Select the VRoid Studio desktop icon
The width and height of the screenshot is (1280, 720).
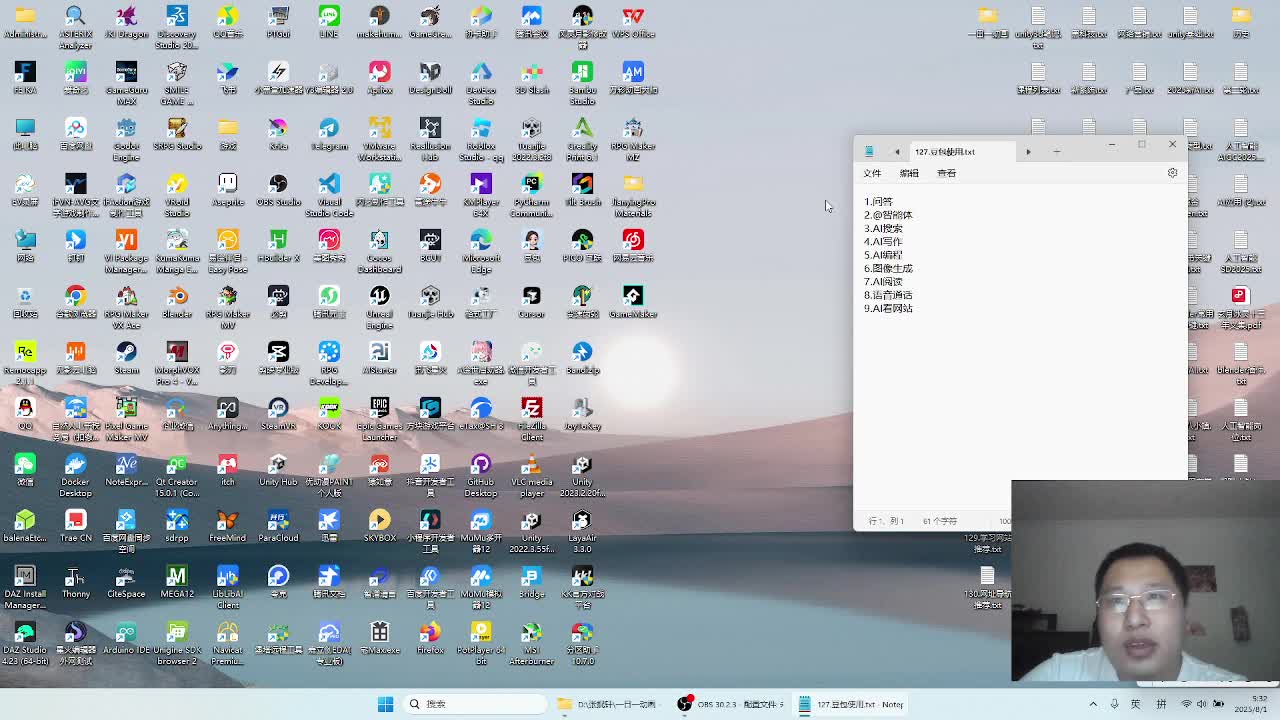click(x=177, y=195)
